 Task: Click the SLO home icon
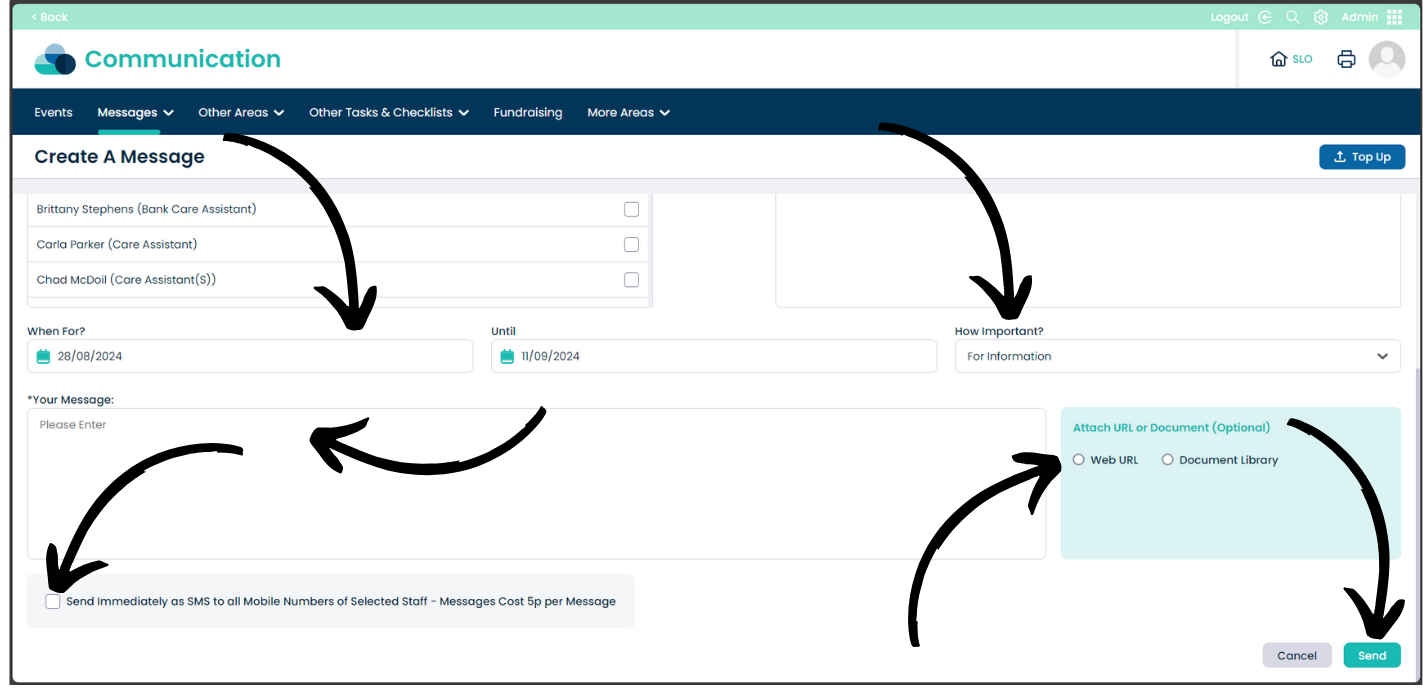click(1278, 59)
